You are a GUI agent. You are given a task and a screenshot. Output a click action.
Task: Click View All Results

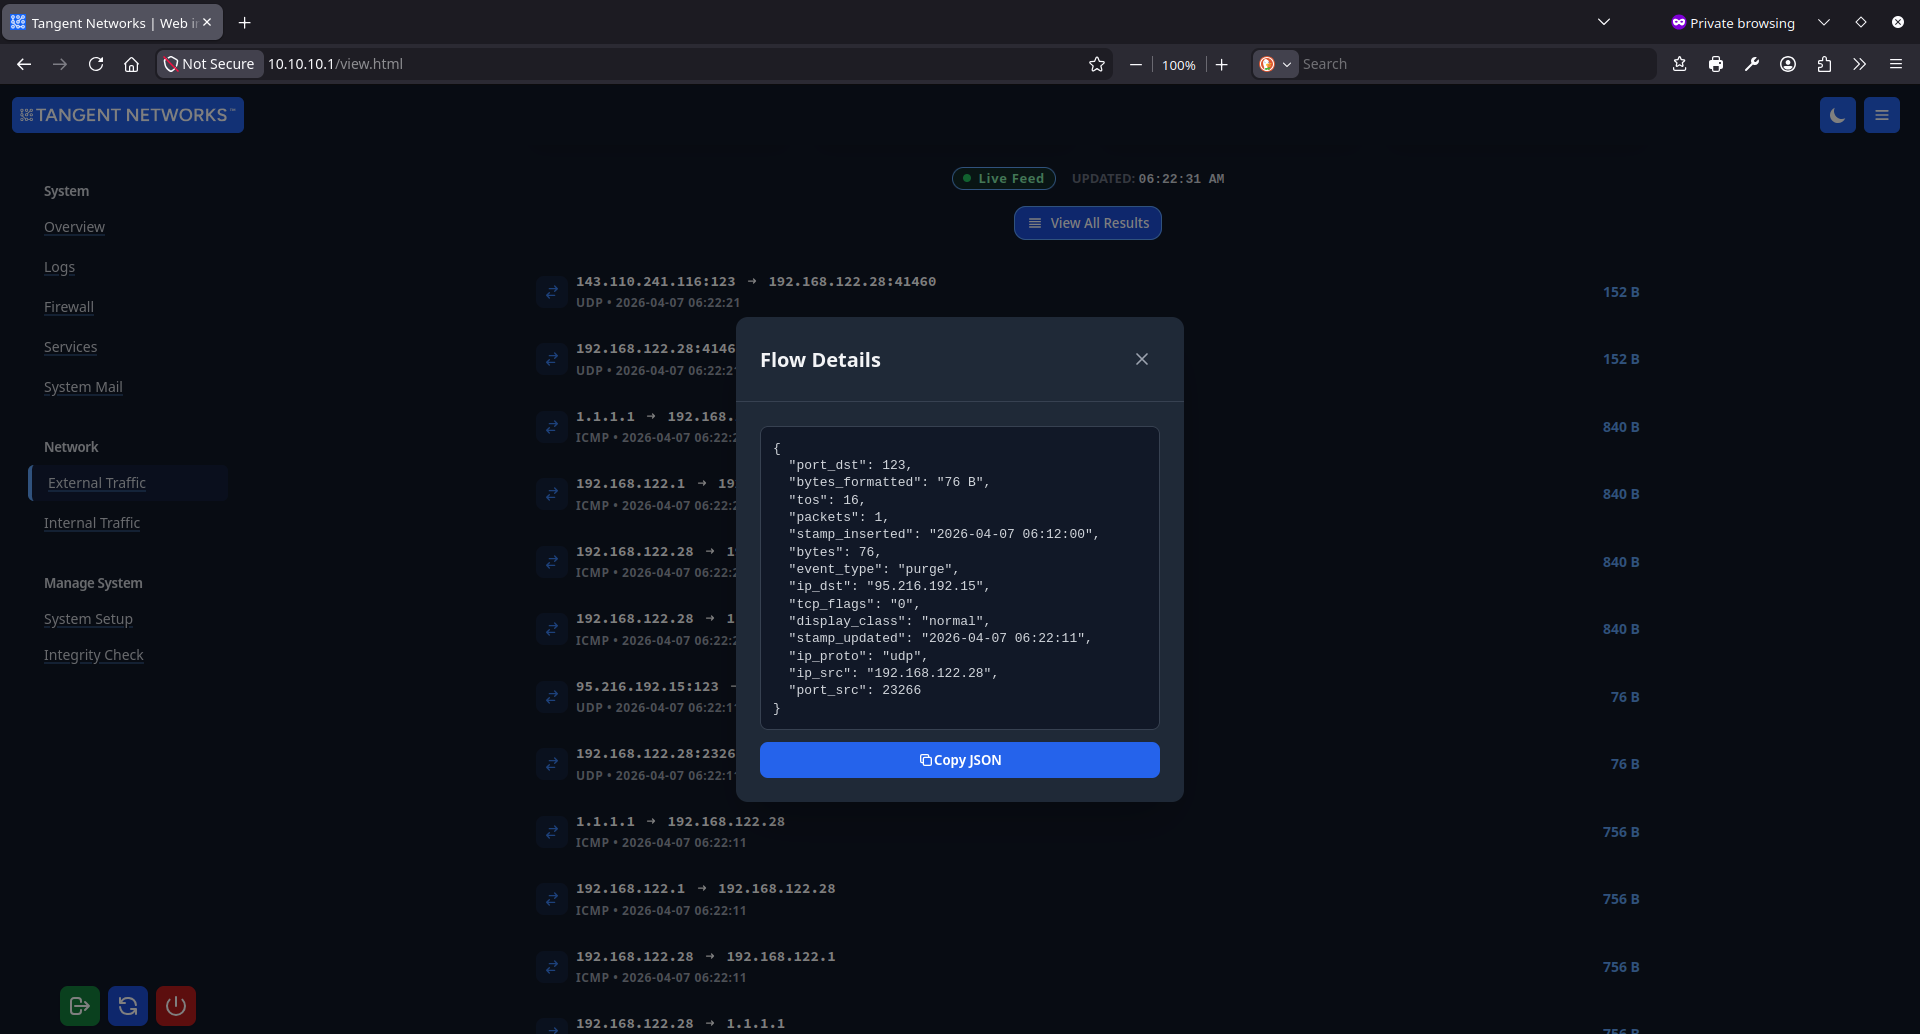tap(1087, 222)
